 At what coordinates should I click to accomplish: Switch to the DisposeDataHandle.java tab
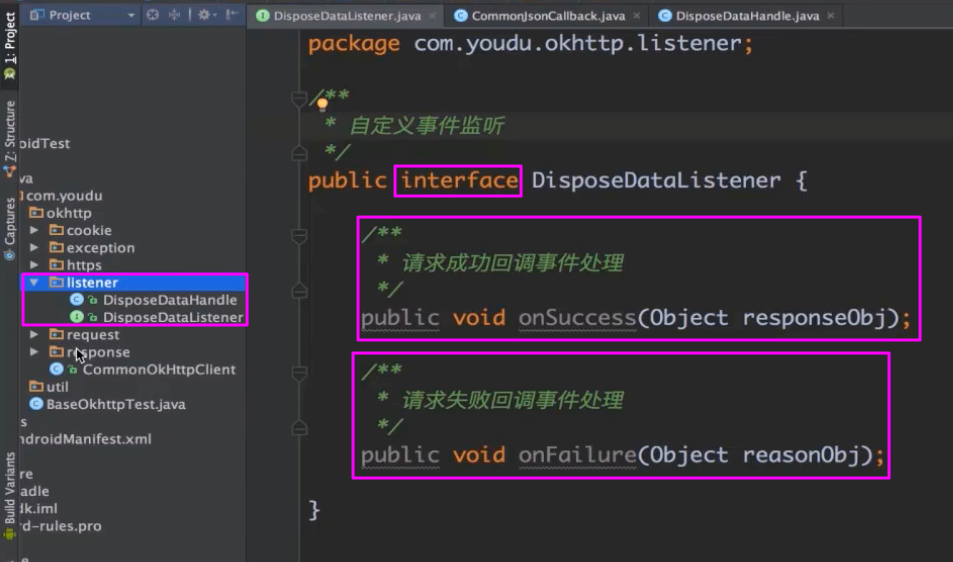748,16
